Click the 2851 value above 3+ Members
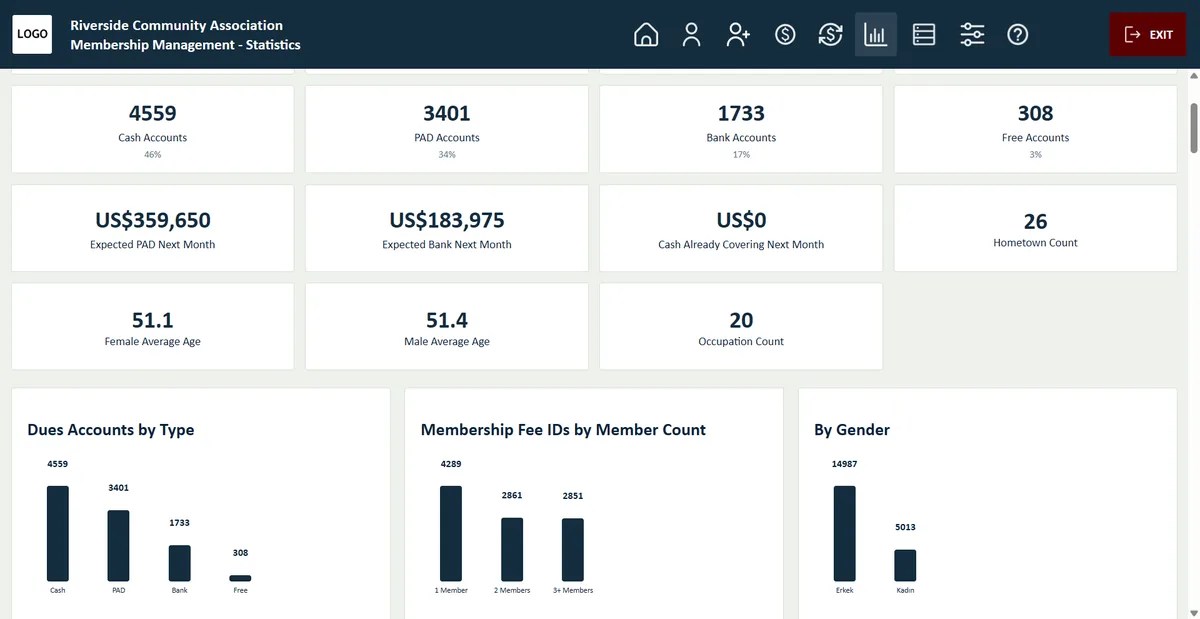 (x=573, y=495)
